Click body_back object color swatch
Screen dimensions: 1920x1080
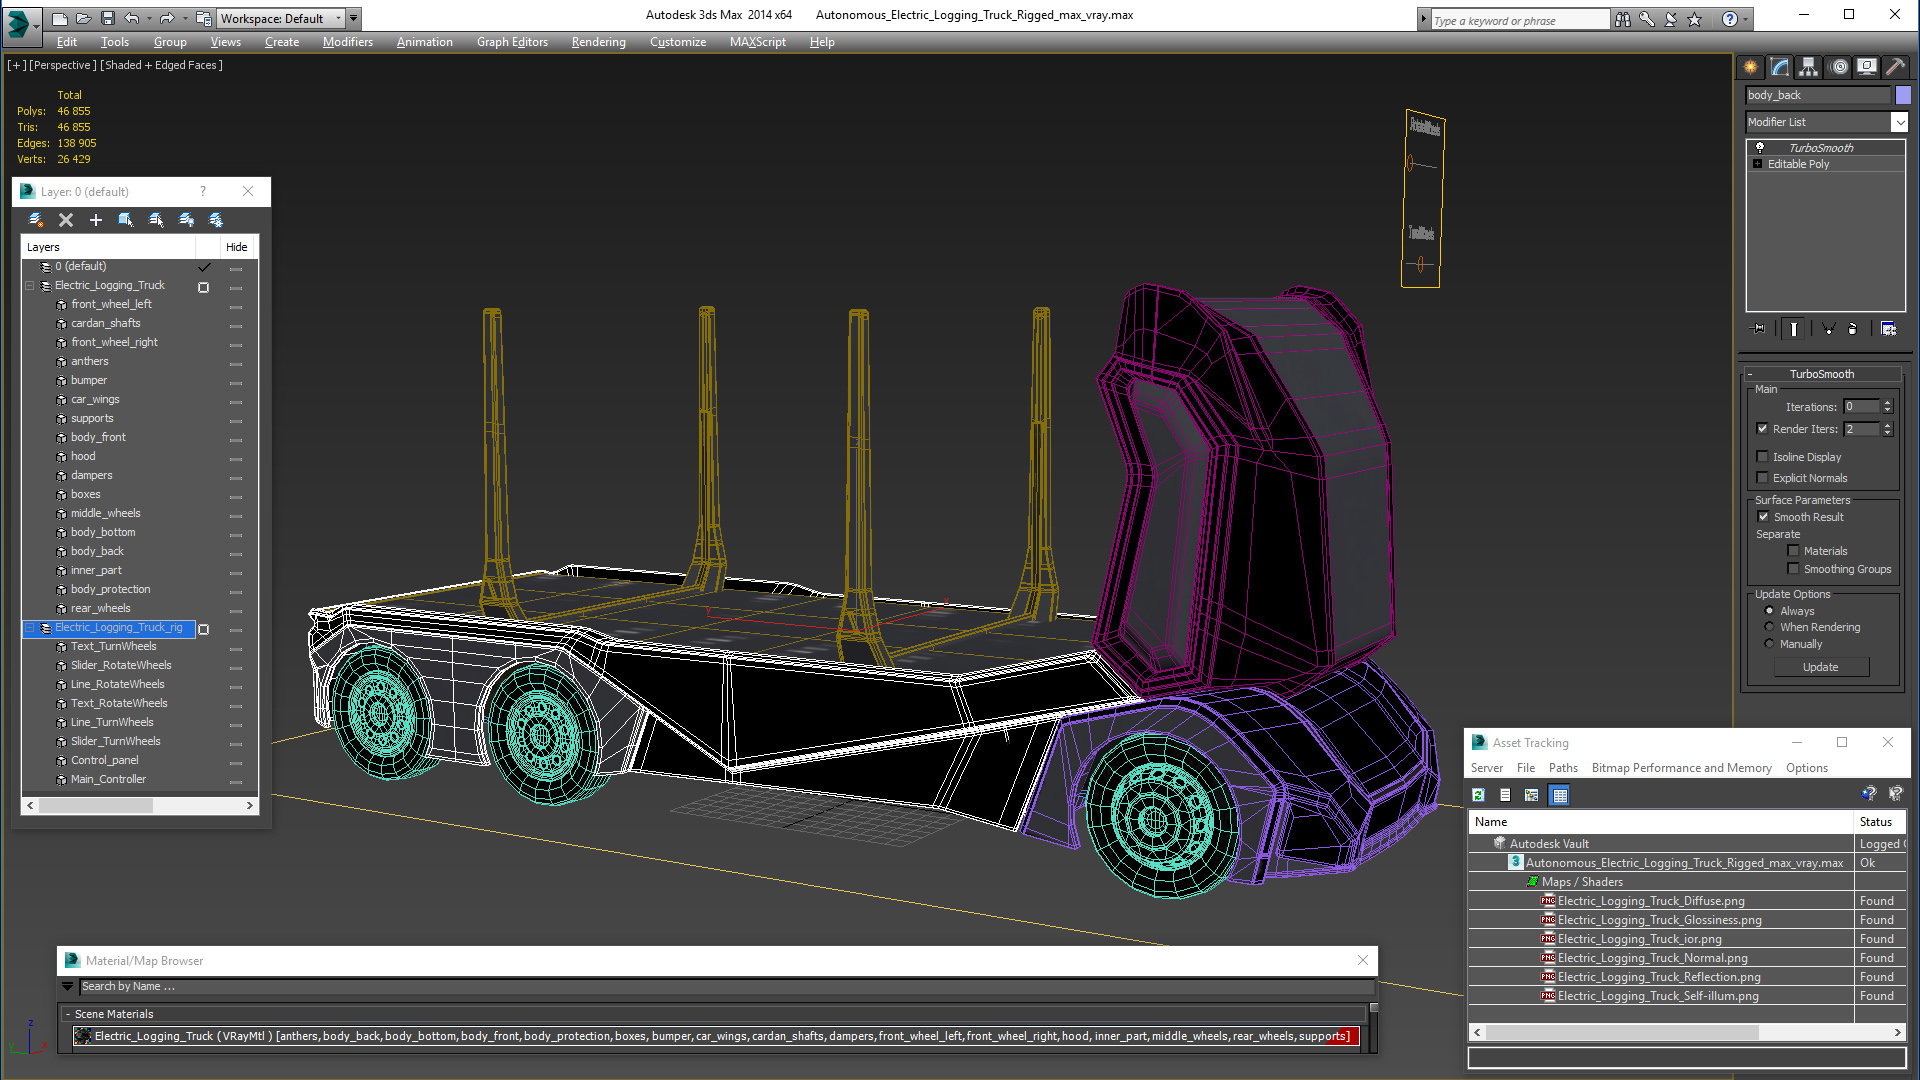coord(1903,95)
